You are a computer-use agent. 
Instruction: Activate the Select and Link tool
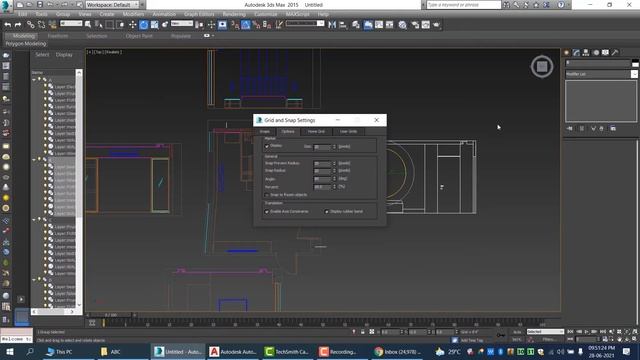point(31,25)
